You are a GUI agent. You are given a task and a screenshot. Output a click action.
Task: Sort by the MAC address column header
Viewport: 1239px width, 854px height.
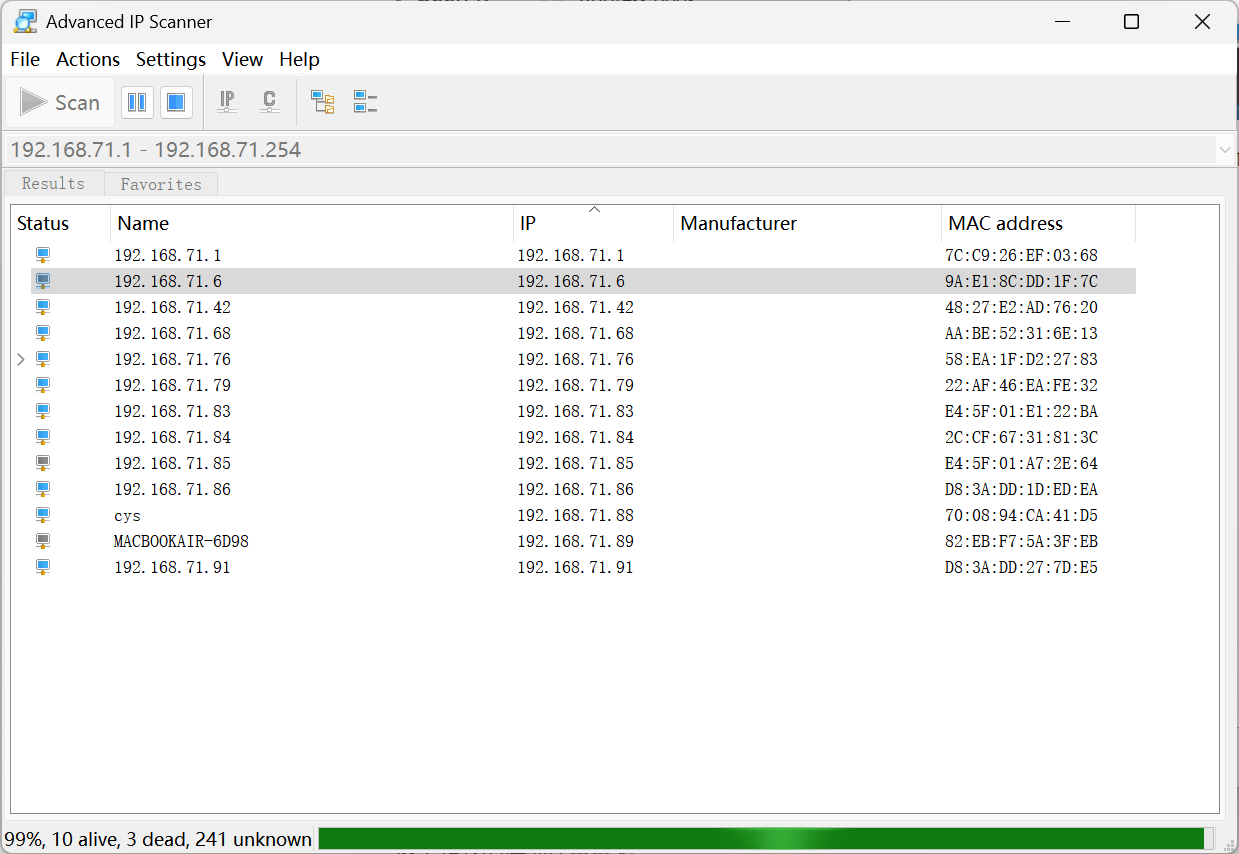(x=1038, y=223)
